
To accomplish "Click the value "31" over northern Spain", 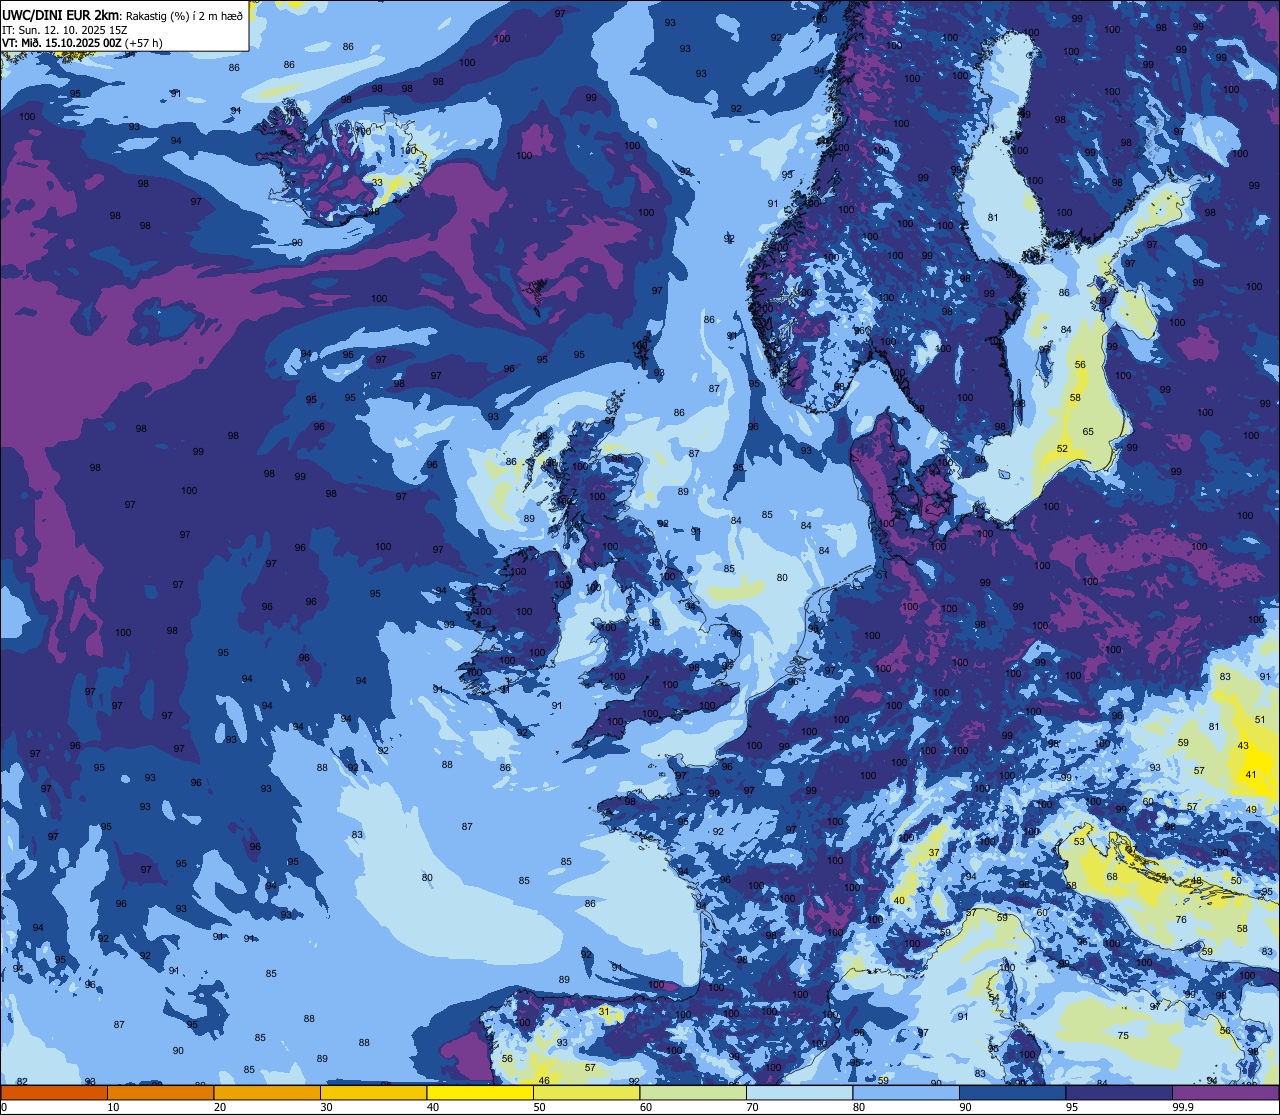I will pos(603,1012).
